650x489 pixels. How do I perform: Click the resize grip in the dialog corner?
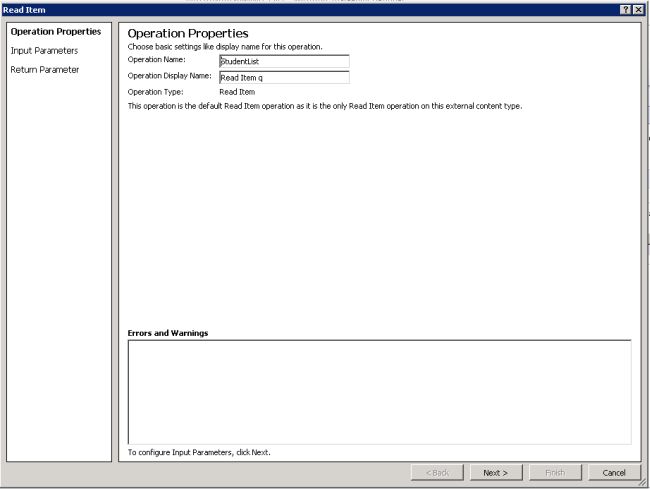644,483
